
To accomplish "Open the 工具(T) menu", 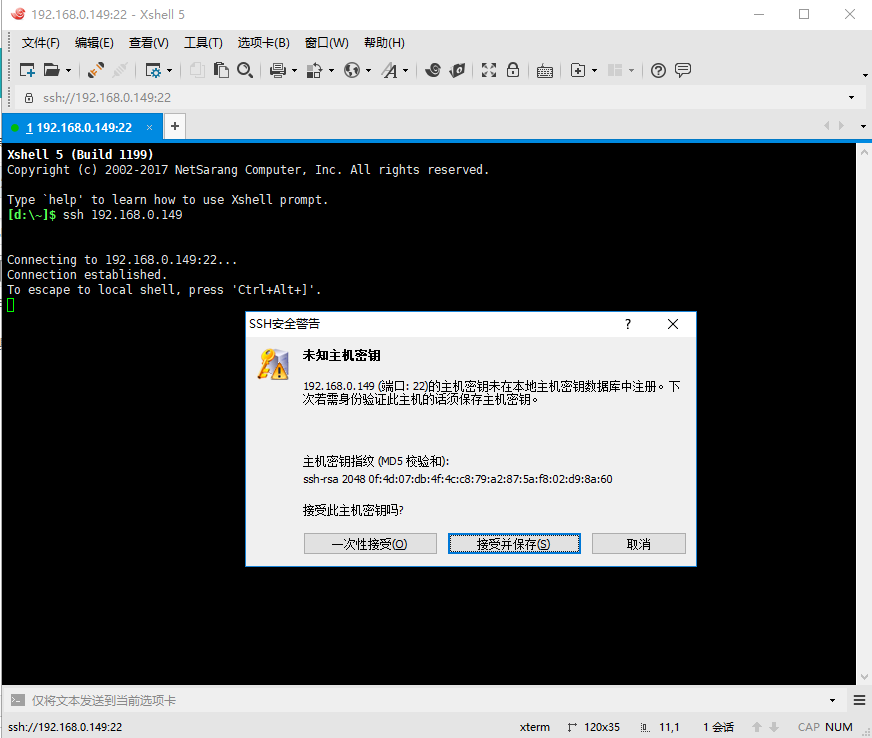I will click(x=203, y=42).
